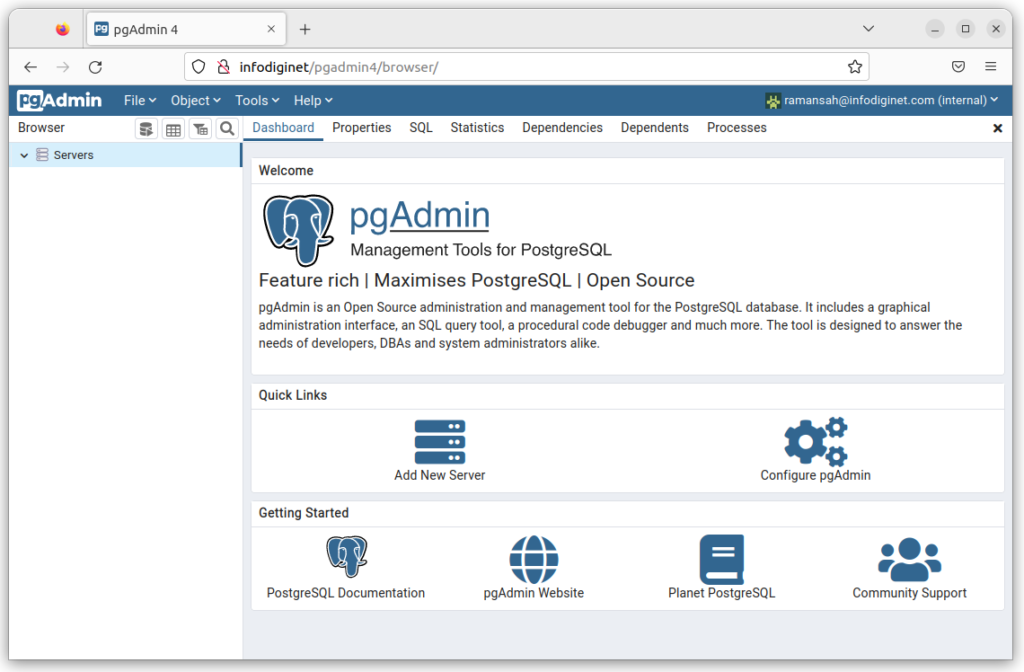Screen dimensions: 1024x672
Task: Open the Help dropdown menu
Action: (x=313, y=101)
